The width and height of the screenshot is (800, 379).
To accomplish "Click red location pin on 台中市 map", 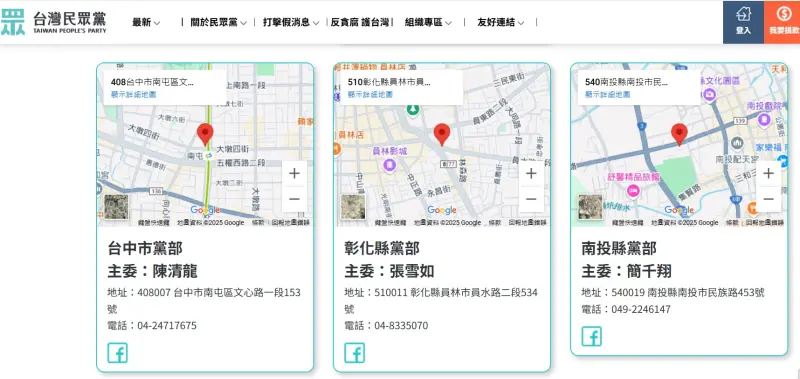I will pyautogui.click(x=205, y=134).
